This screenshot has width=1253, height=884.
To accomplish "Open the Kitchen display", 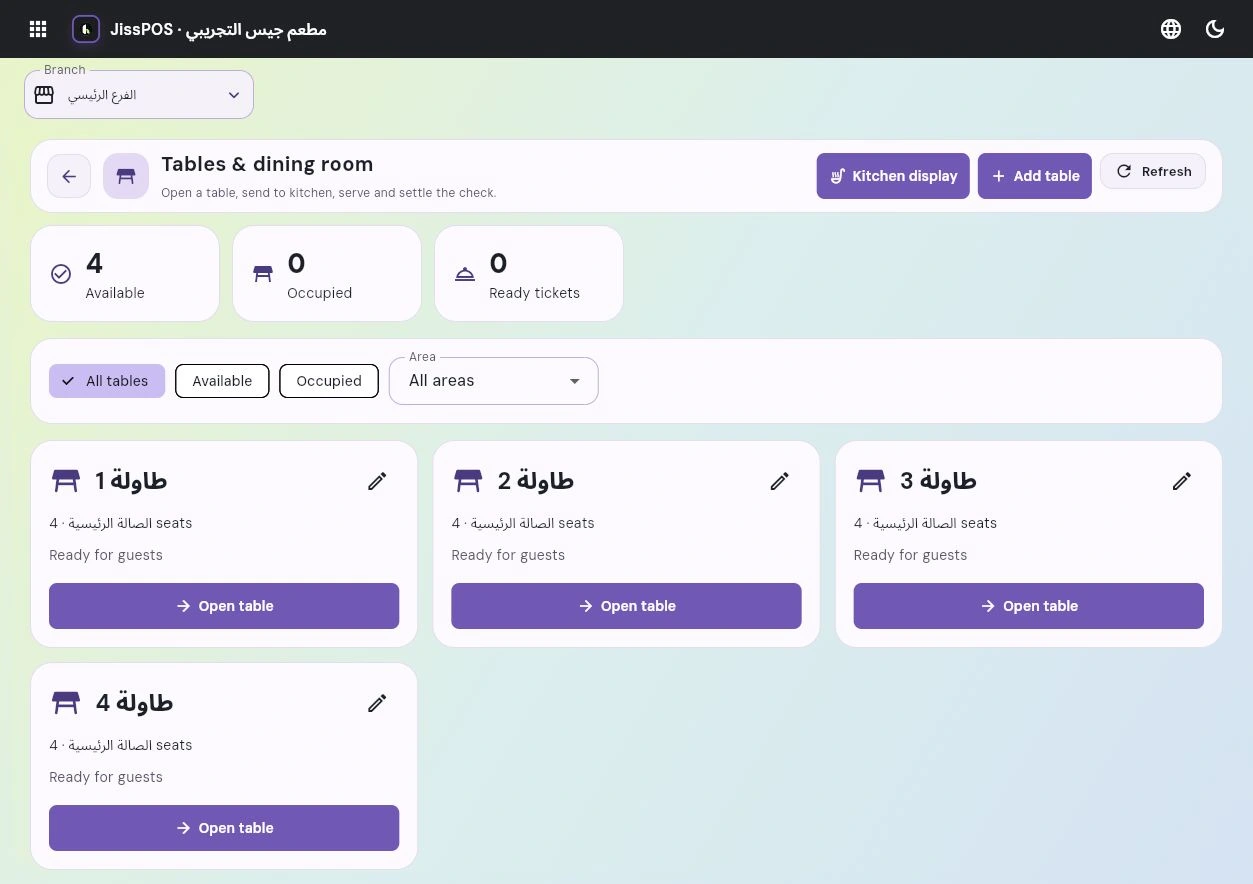I will click(893, 176).
